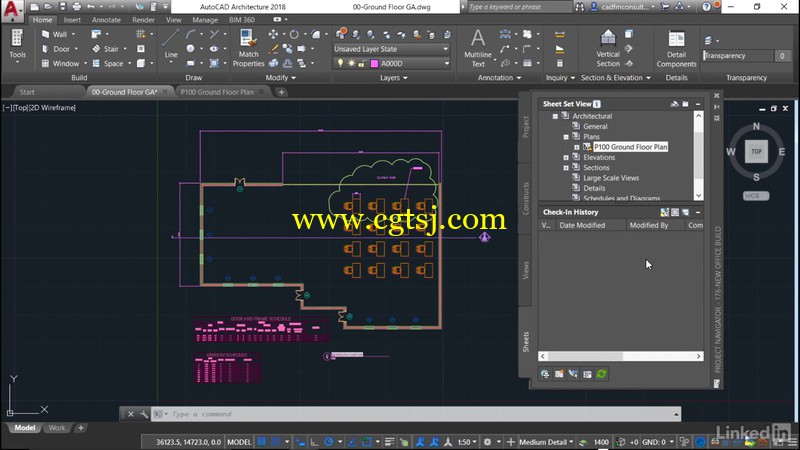The image size is (800, 450).
Task: Click the Vertical Section tool
Action: click(608, 48)
